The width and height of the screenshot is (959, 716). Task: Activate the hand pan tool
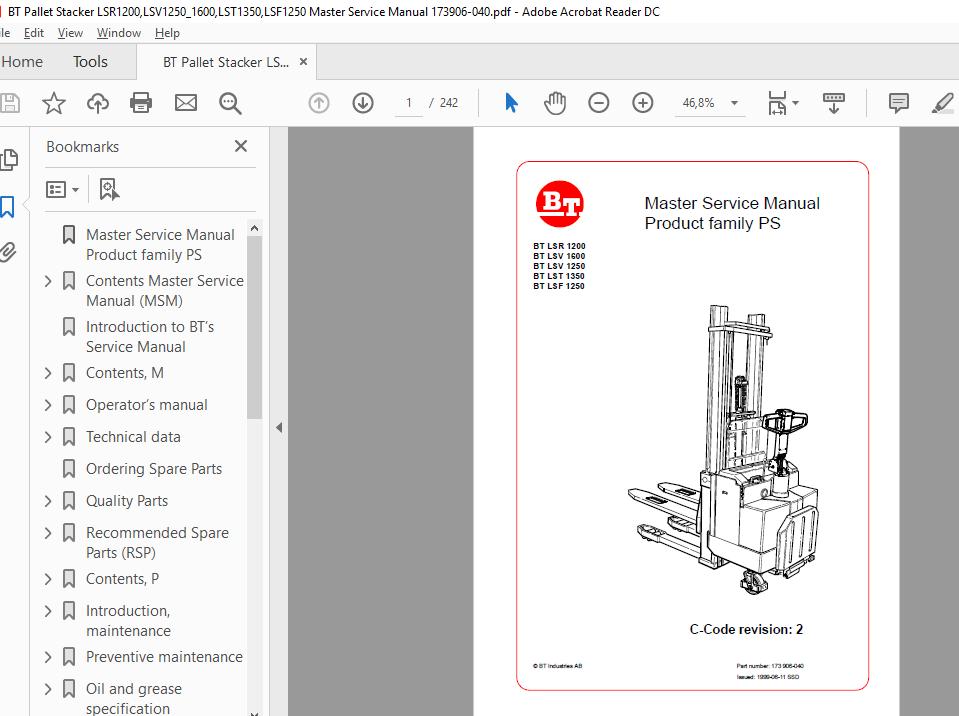pos(555,103)
